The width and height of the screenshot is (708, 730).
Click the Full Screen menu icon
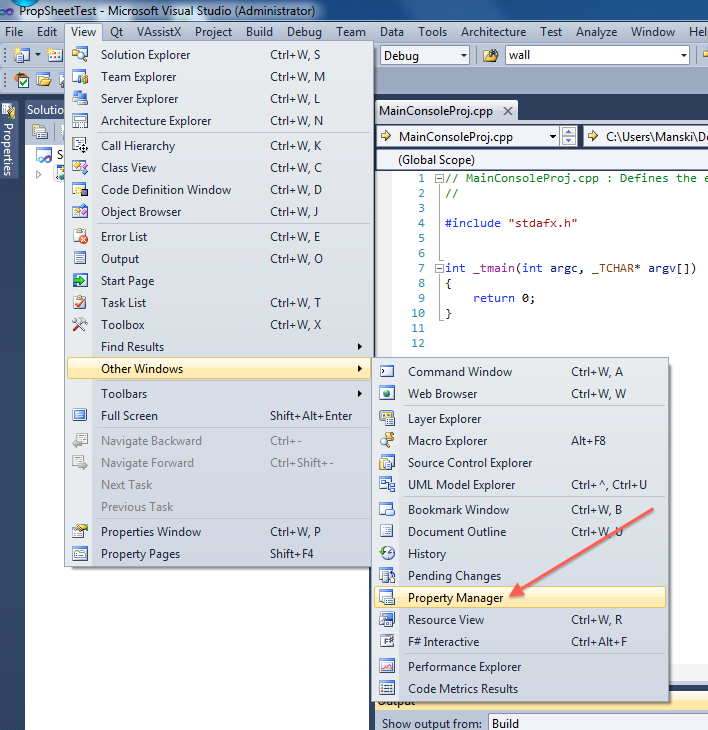(x=80, y=415)
